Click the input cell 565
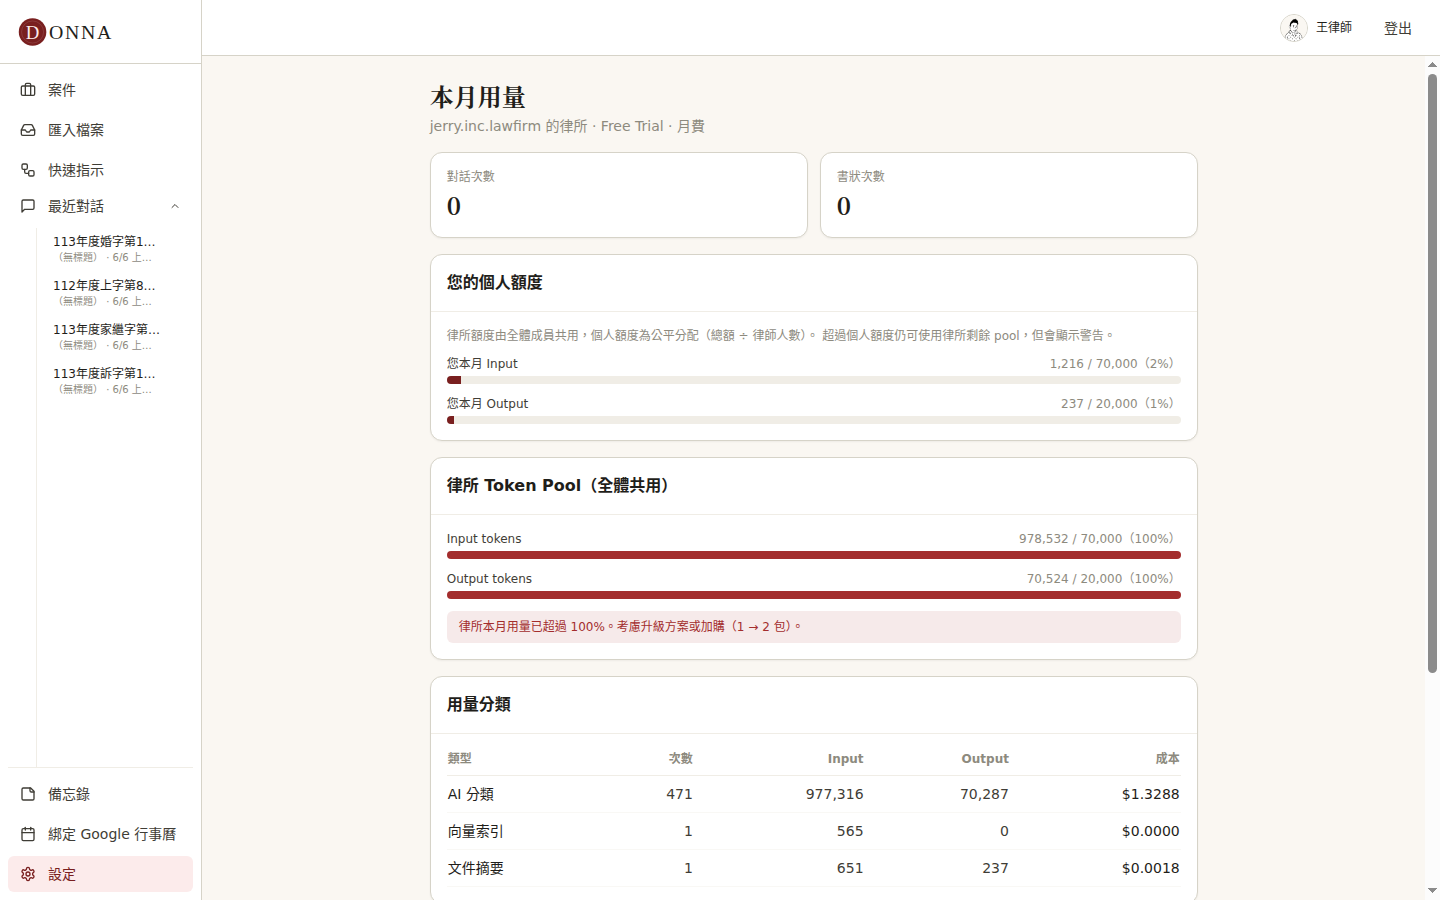 click(850, 831)
